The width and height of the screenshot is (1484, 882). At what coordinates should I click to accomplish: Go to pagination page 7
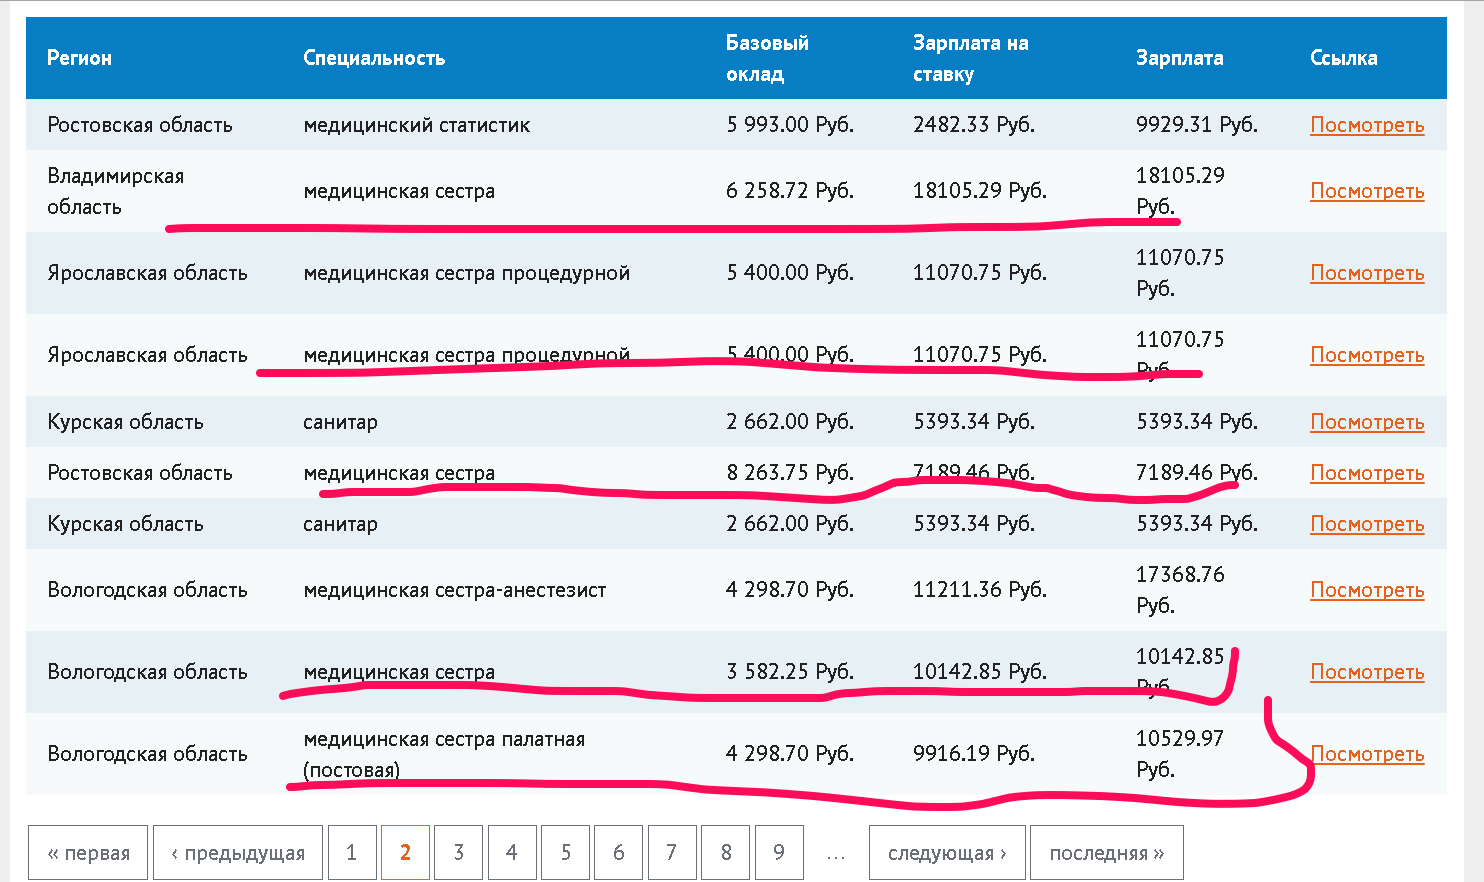tap(672, 853)
